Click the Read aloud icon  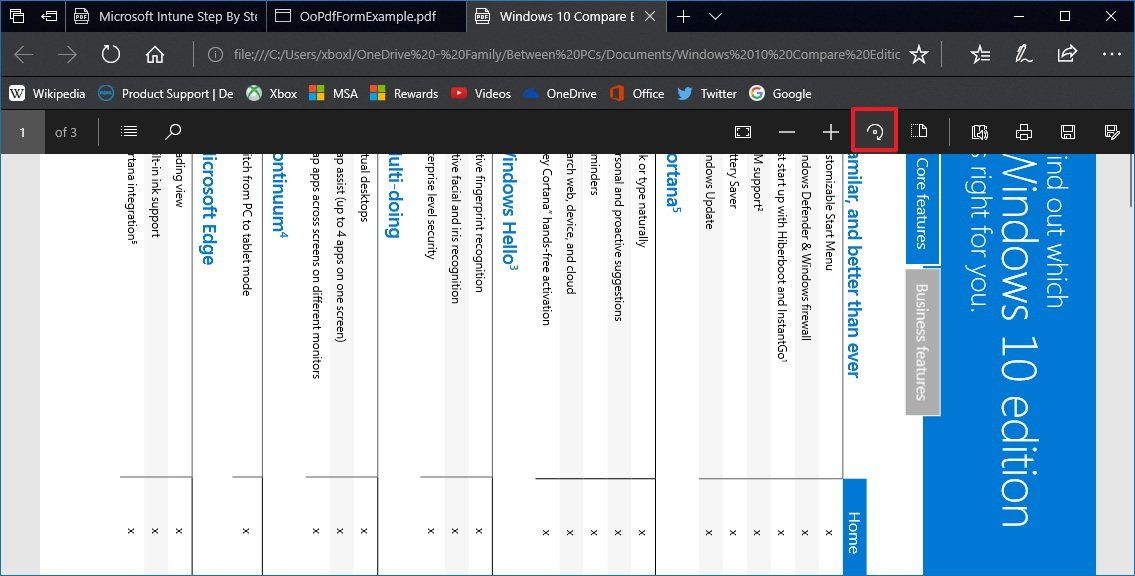tap(979, 132)
